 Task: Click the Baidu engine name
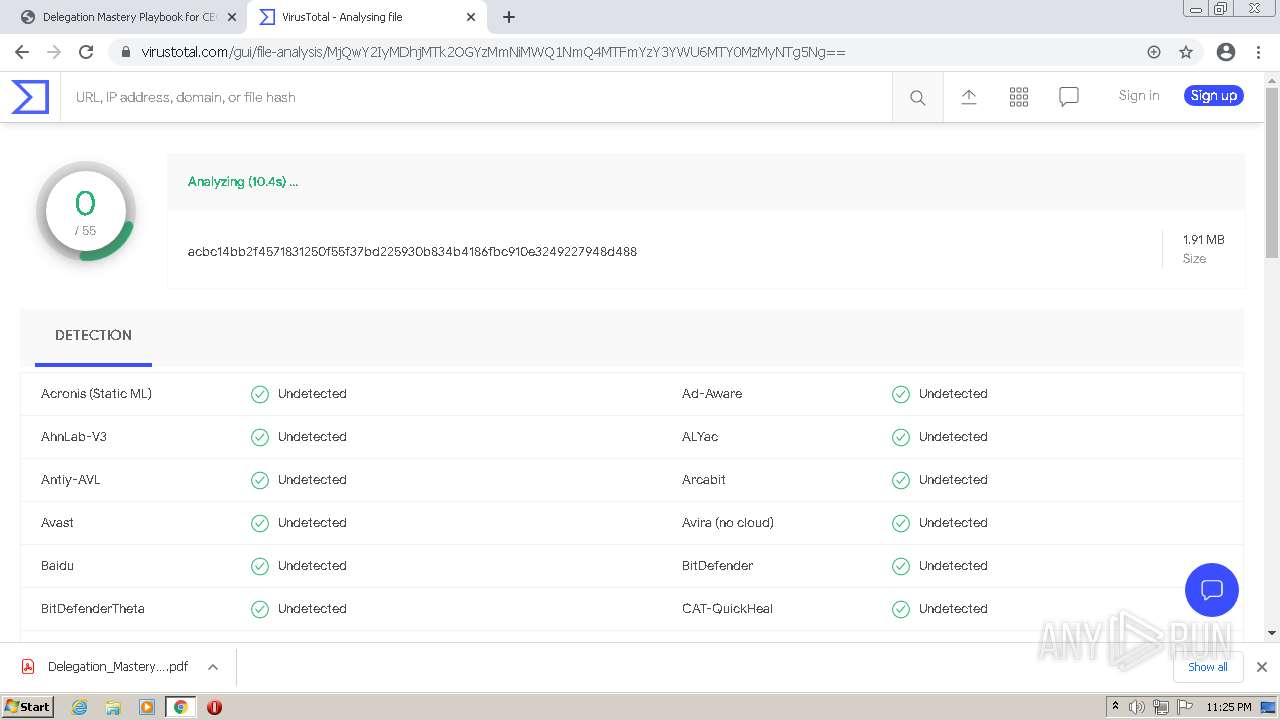(x=57, y=566)
